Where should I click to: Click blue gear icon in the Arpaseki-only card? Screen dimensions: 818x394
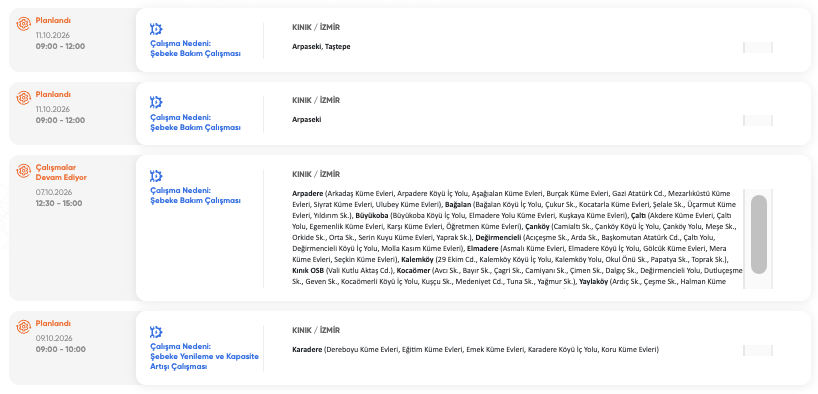coord(156,102)
